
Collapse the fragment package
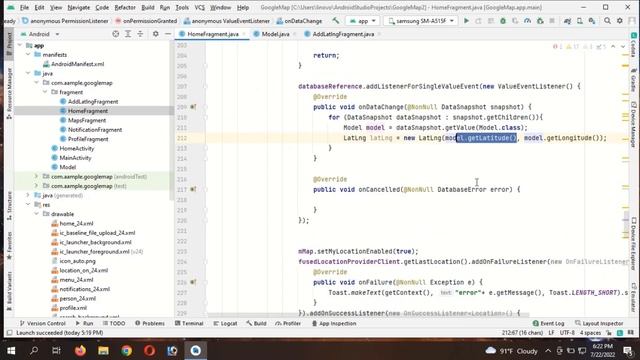[x=45, y=92]
